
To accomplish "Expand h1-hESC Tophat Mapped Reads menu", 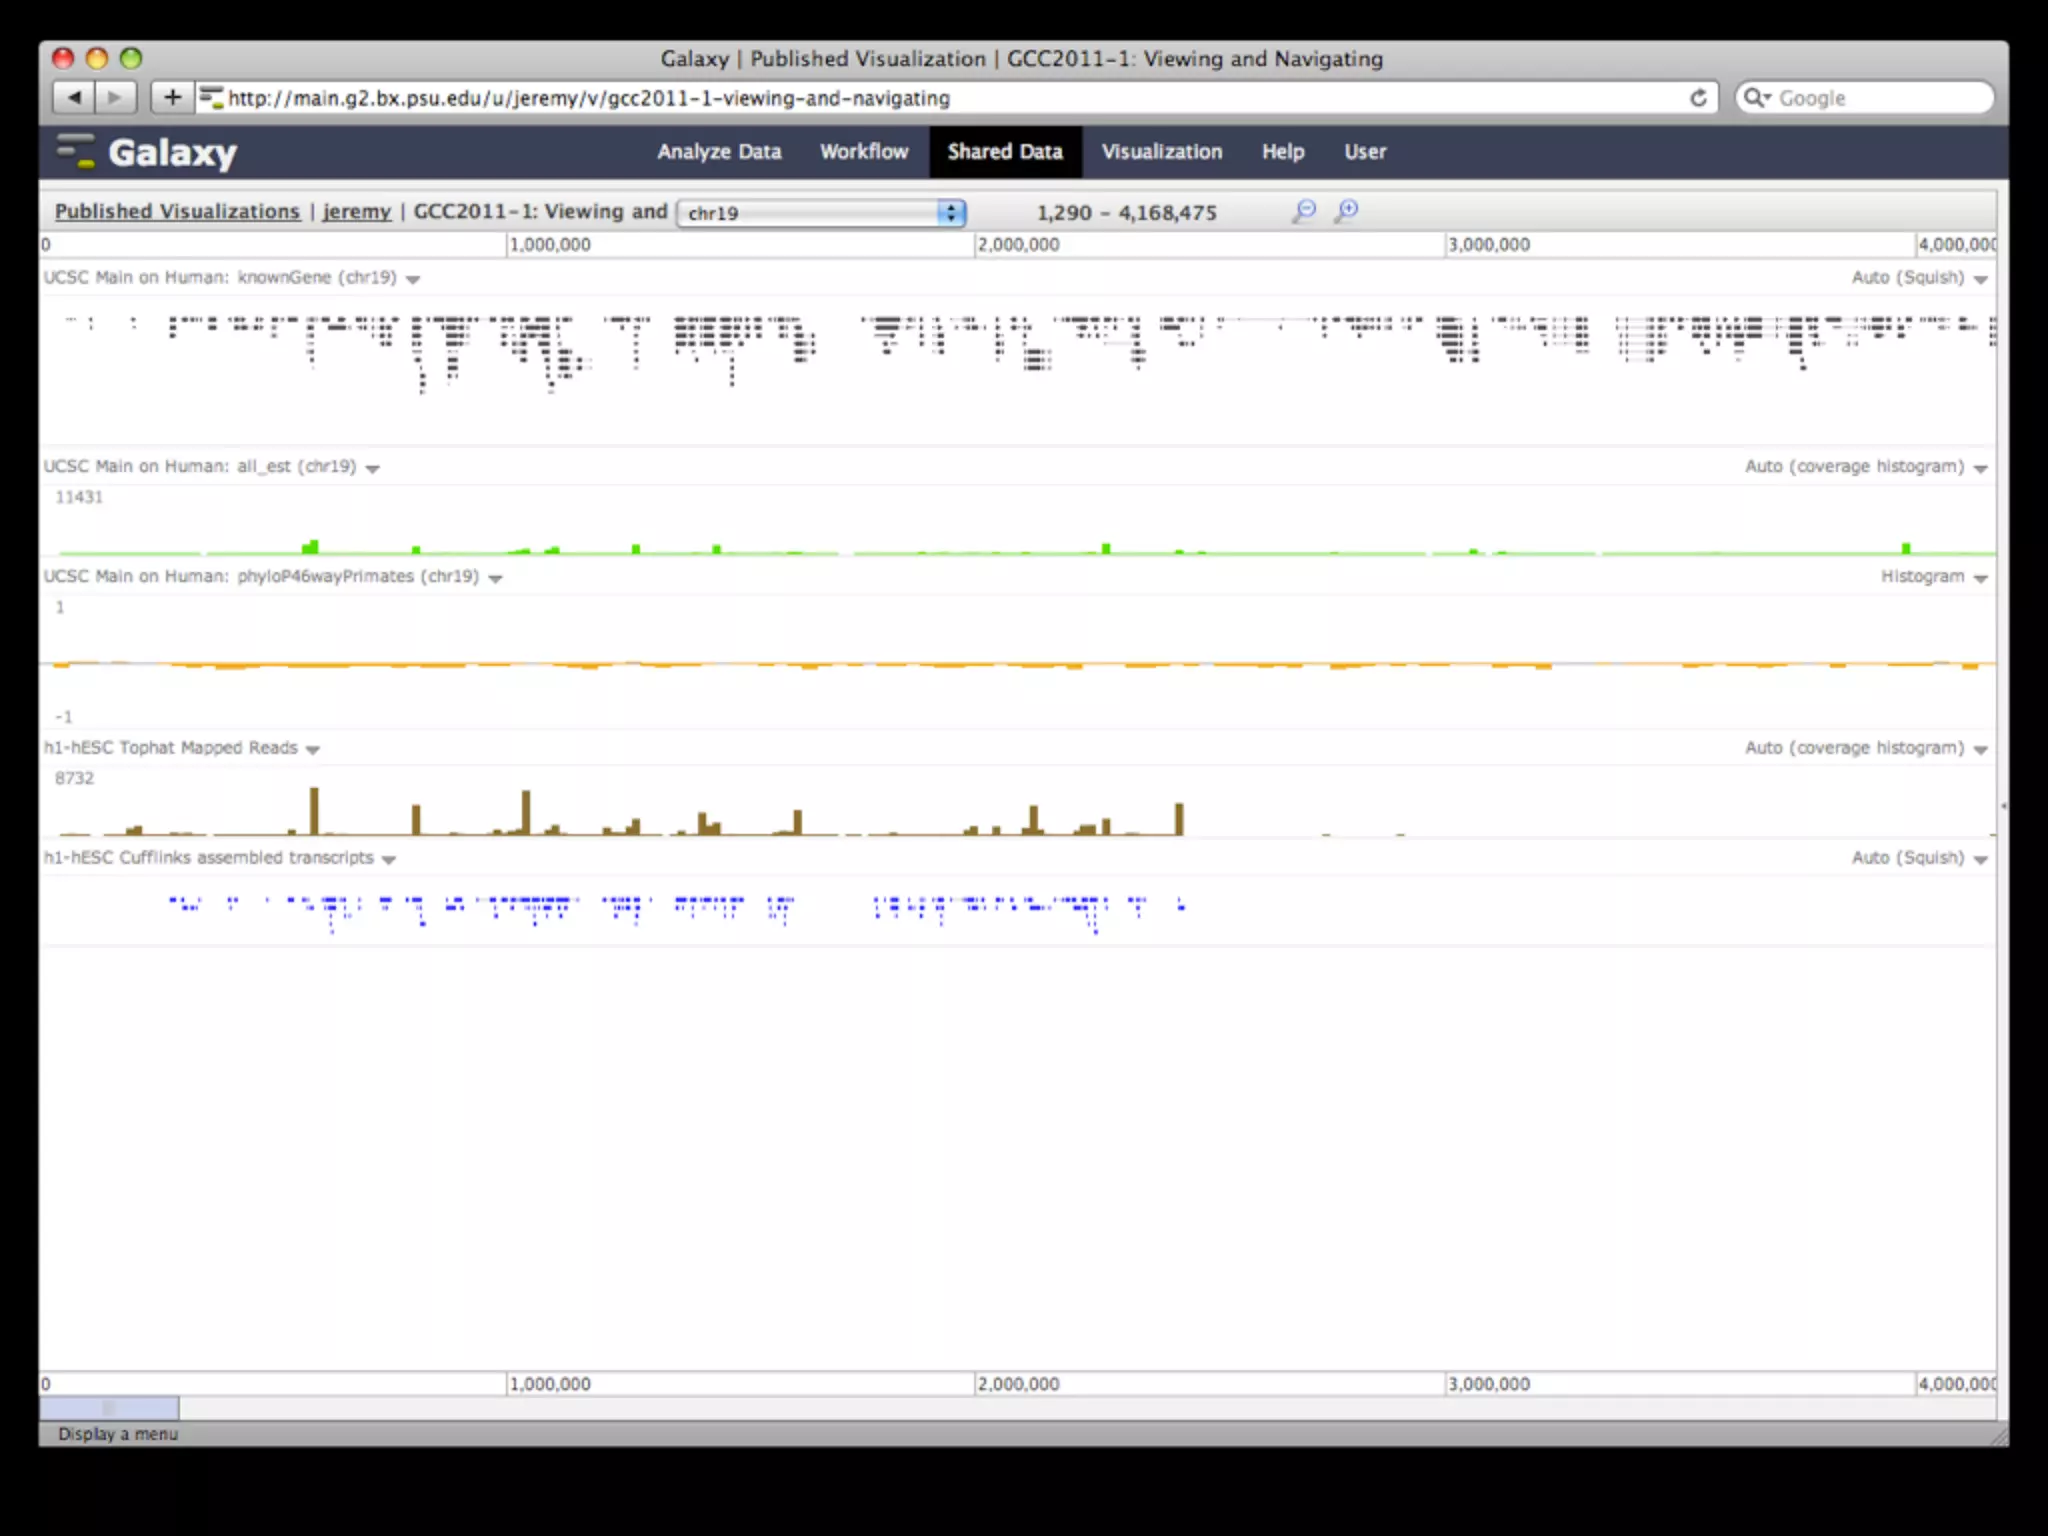I will pyautogui.click(x=313, y=749).
